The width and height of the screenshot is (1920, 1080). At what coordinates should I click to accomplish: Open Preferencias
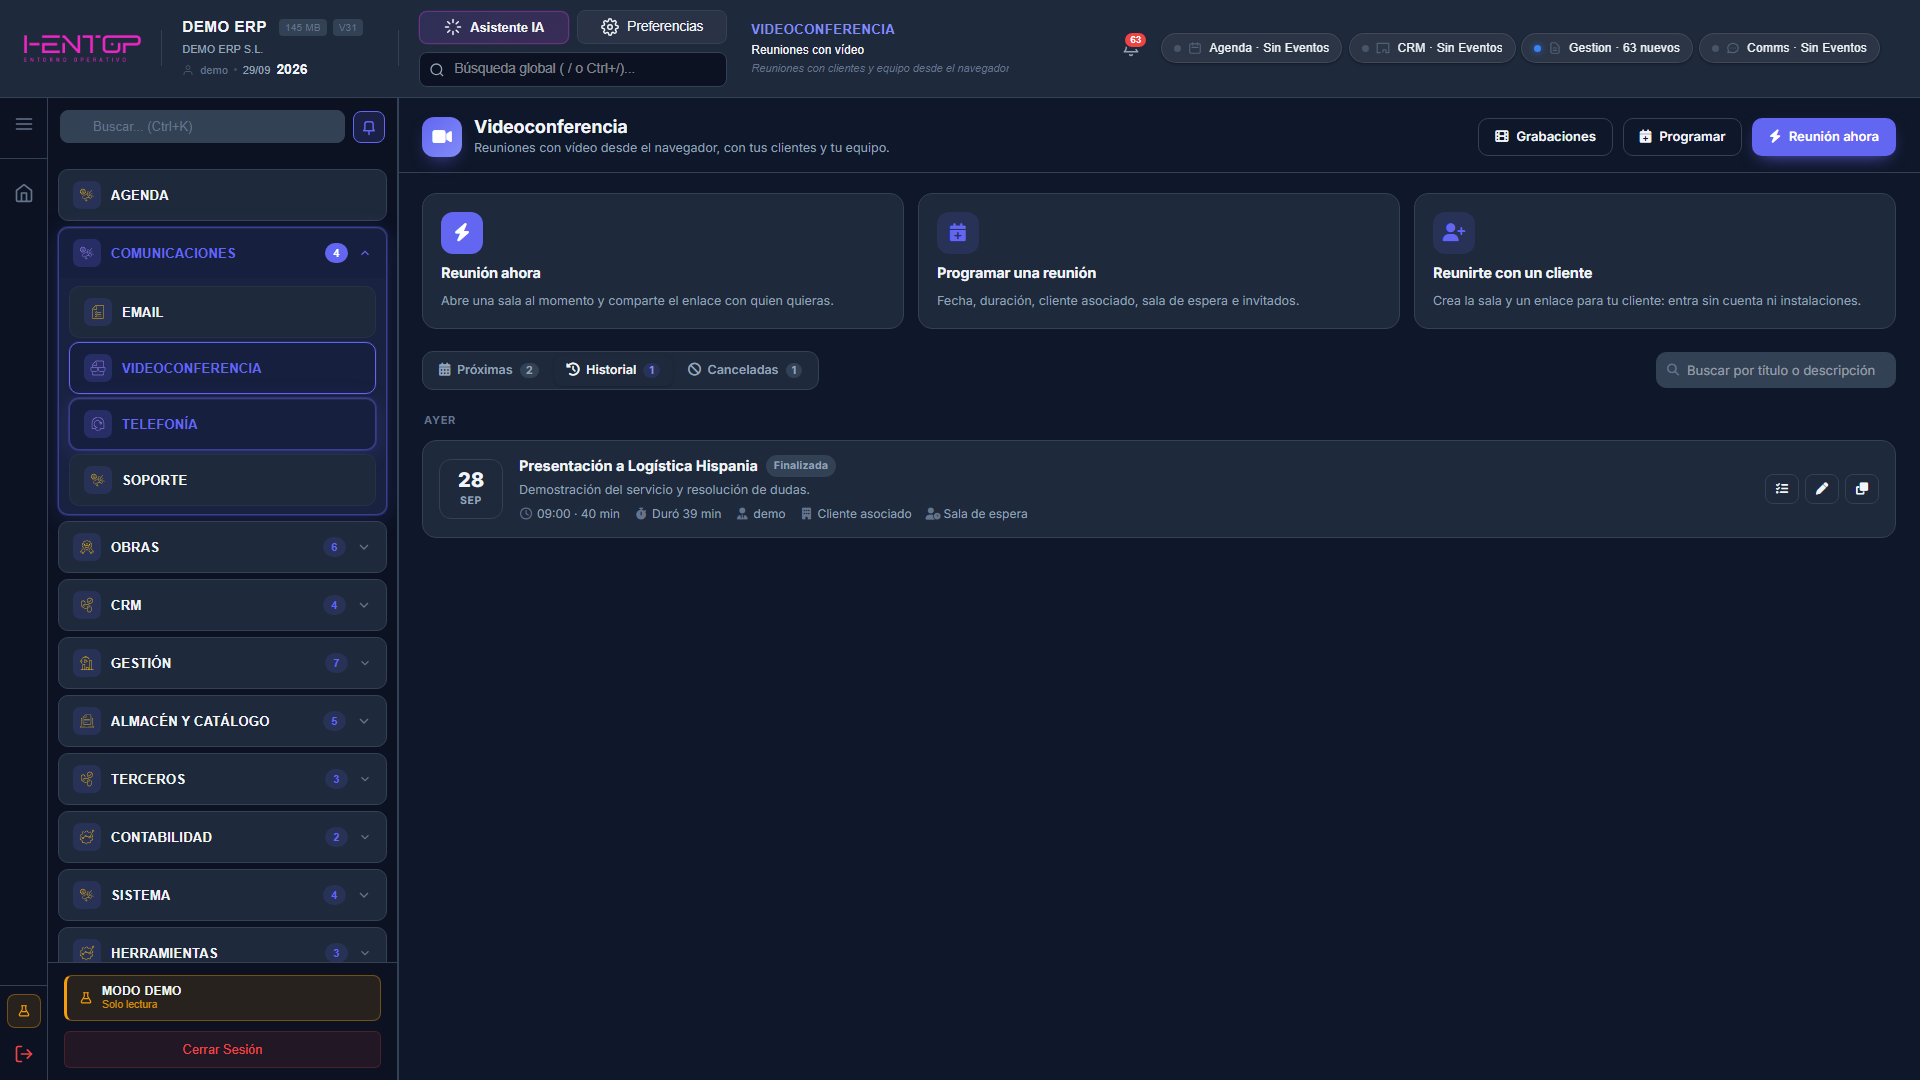(x=652, y=27)
